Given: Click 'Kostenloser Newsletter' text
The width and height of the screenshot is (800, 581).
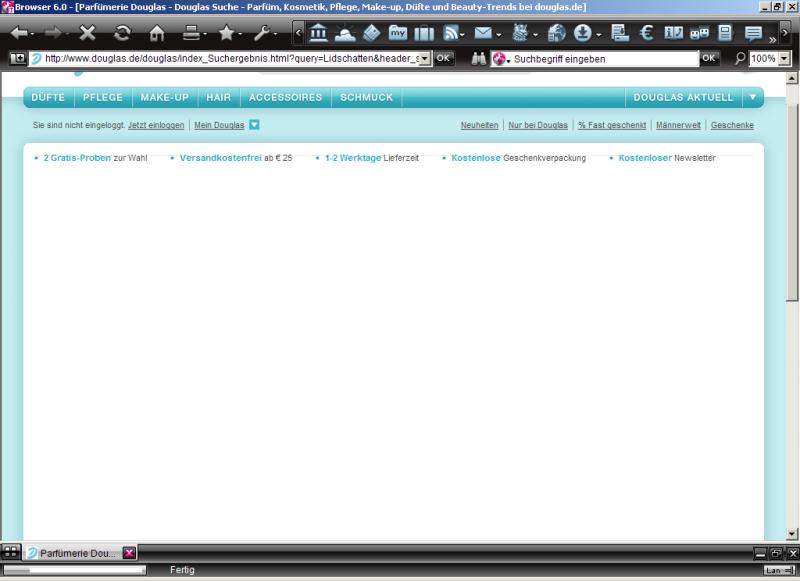Looking at the screenshot, I should tap(667, 158).
